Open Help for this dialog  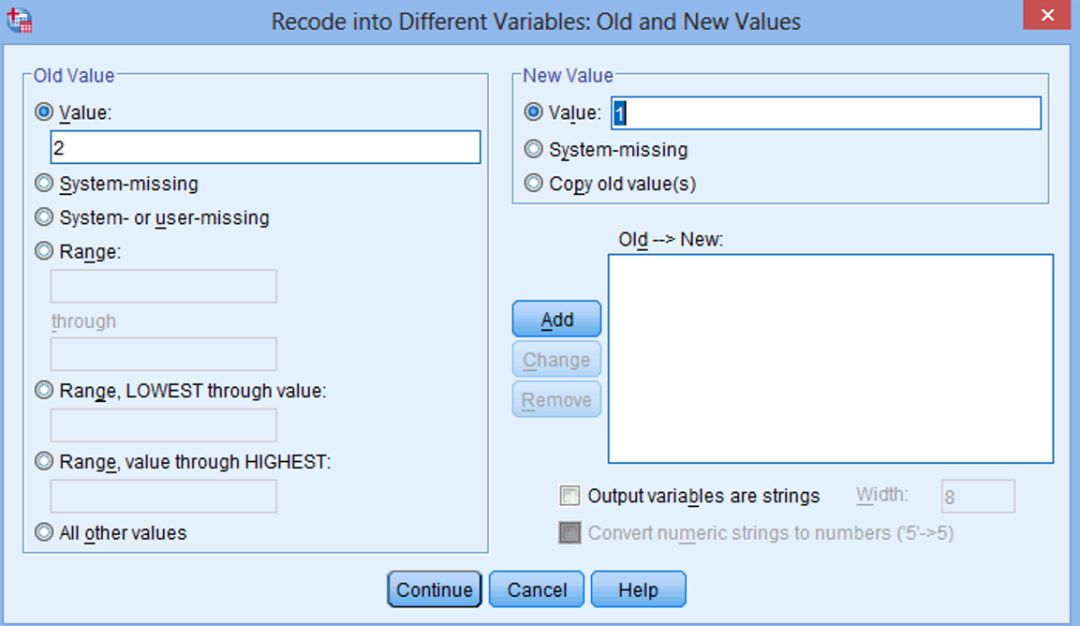[638, 590]
